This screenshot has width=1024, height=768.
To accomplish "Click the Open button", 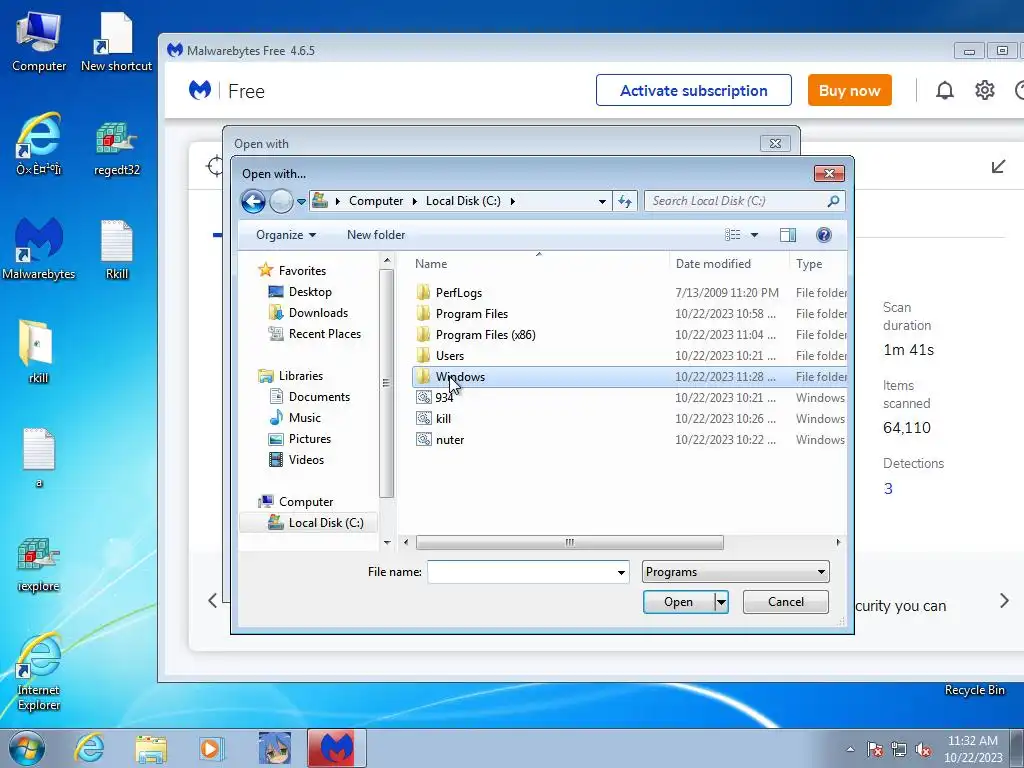I will pyautogui.click(x=679, y=602).
